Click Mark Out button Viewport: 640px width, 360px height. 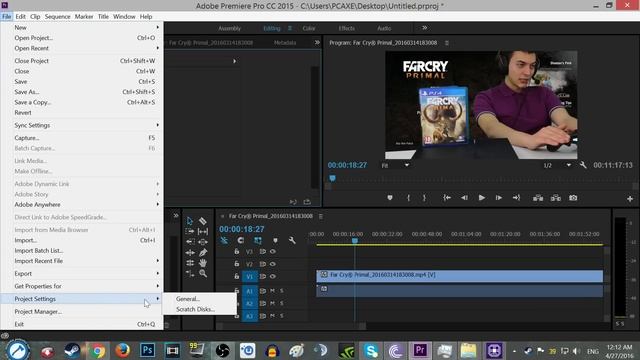[x=424, y=198]
